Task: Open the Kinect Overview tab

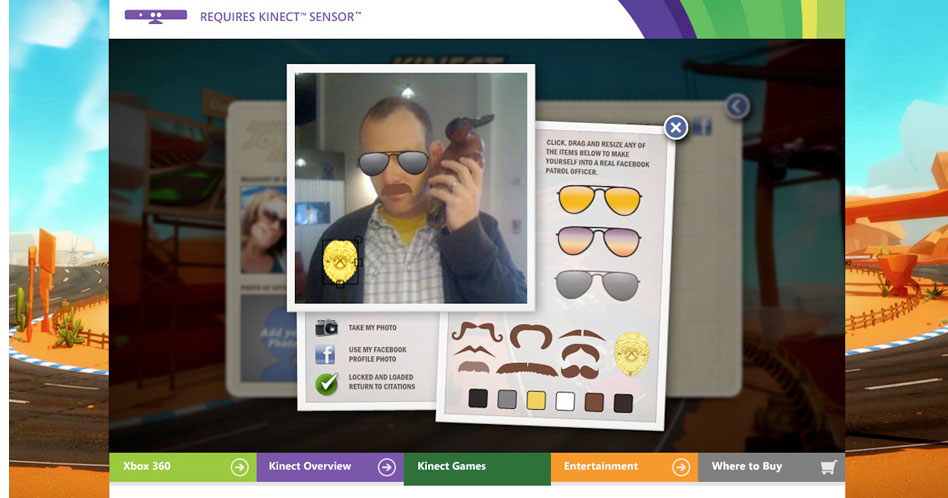Action: (x=330, y=467)
